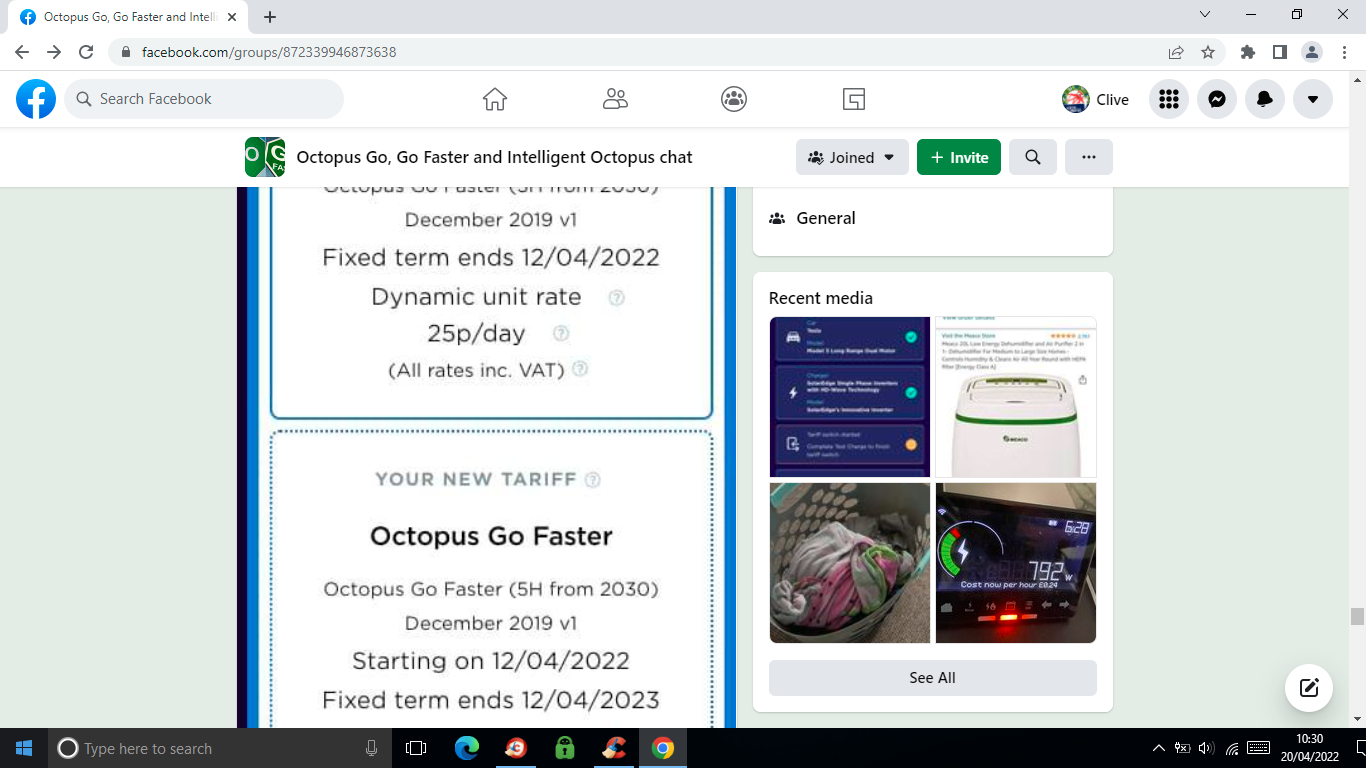Image resolution: width=1366 pixels, height=768 pixels.
Task: Click the Windows taskbar search box
Action: (x=220, y=748)
